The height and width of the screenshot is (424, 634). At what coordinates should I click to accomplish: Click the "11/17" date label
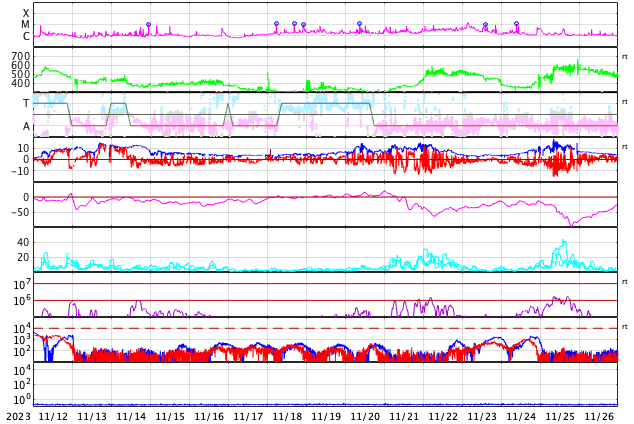pos(248,417)
